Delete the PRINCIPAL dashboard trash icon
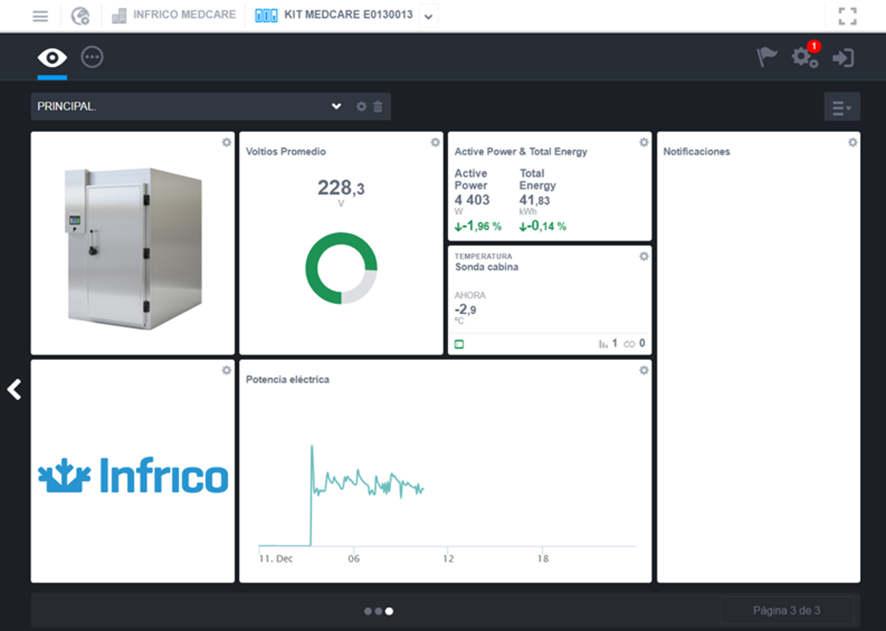The image size is (886, 631). coord(378,106)
